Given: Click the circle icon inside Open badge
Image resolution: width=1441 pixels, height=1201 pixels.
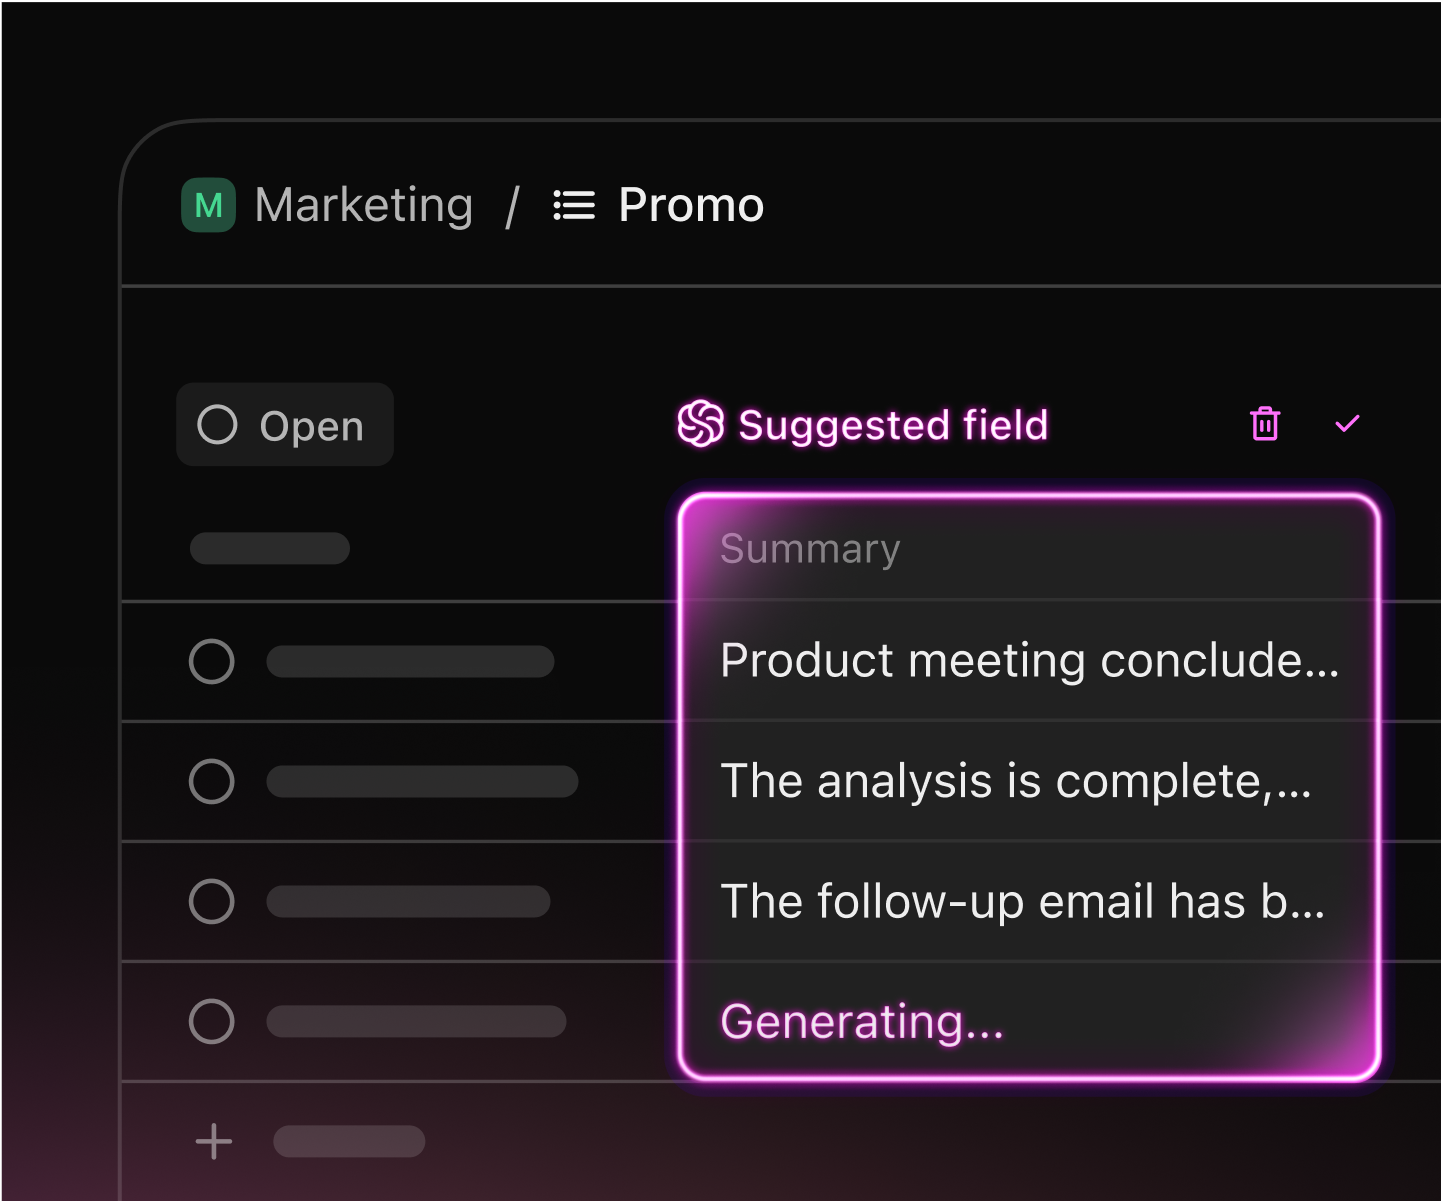Looking at the screenshot, I should (x=217, y=424).
